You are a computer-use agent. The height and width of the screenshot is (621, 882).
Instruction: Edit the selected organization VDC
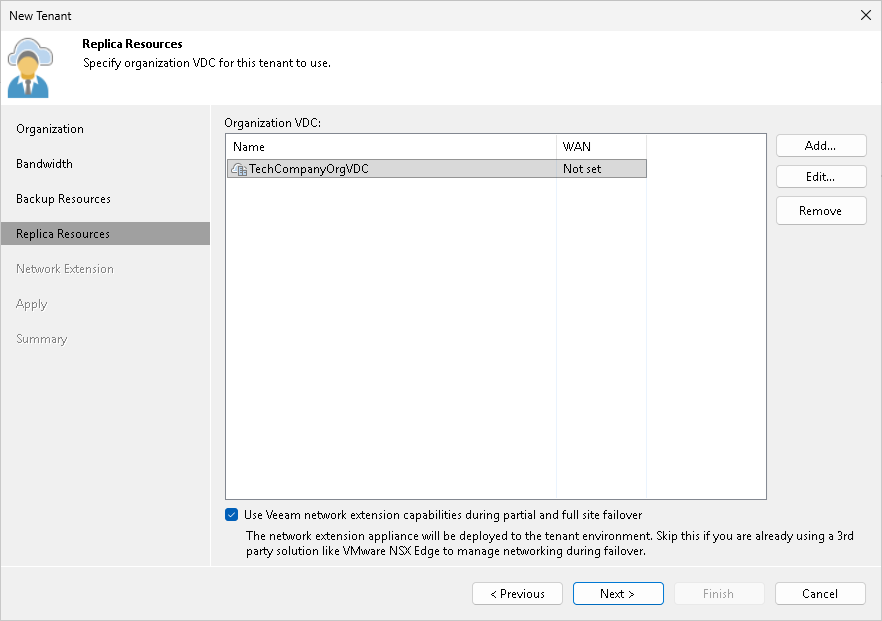click(x=820, y=177)
